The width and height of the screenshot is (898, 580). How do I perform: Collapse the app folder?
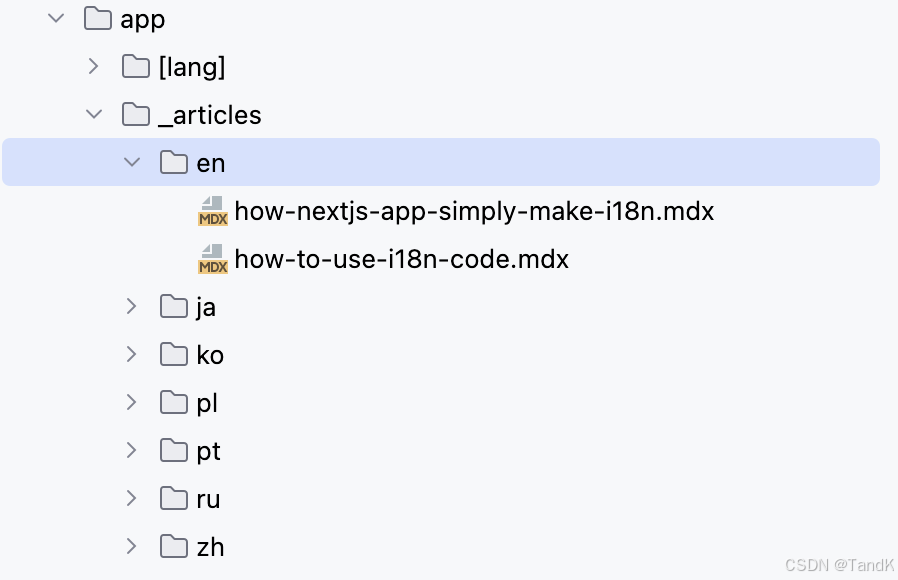click(x=56, y=18)
